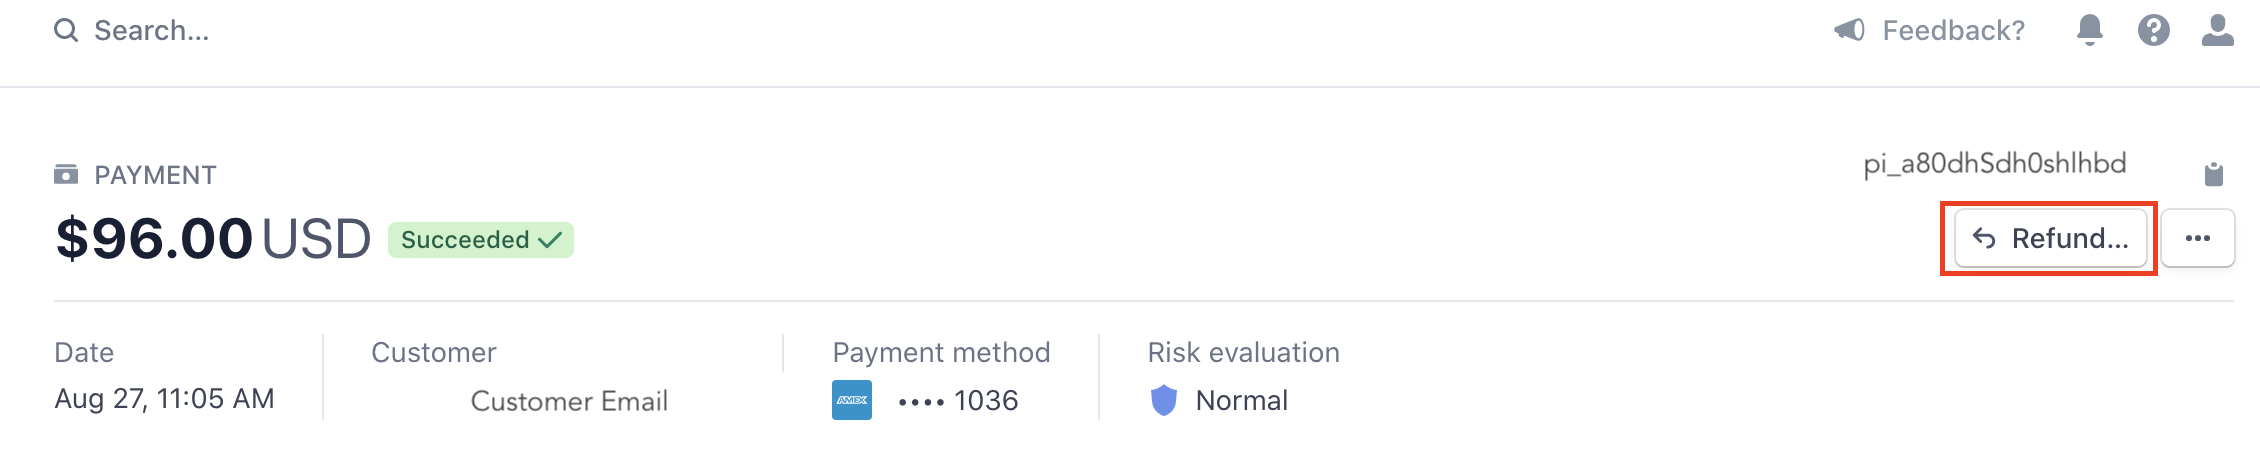Click the megaphone feedback icon

tap(1849, 31)
